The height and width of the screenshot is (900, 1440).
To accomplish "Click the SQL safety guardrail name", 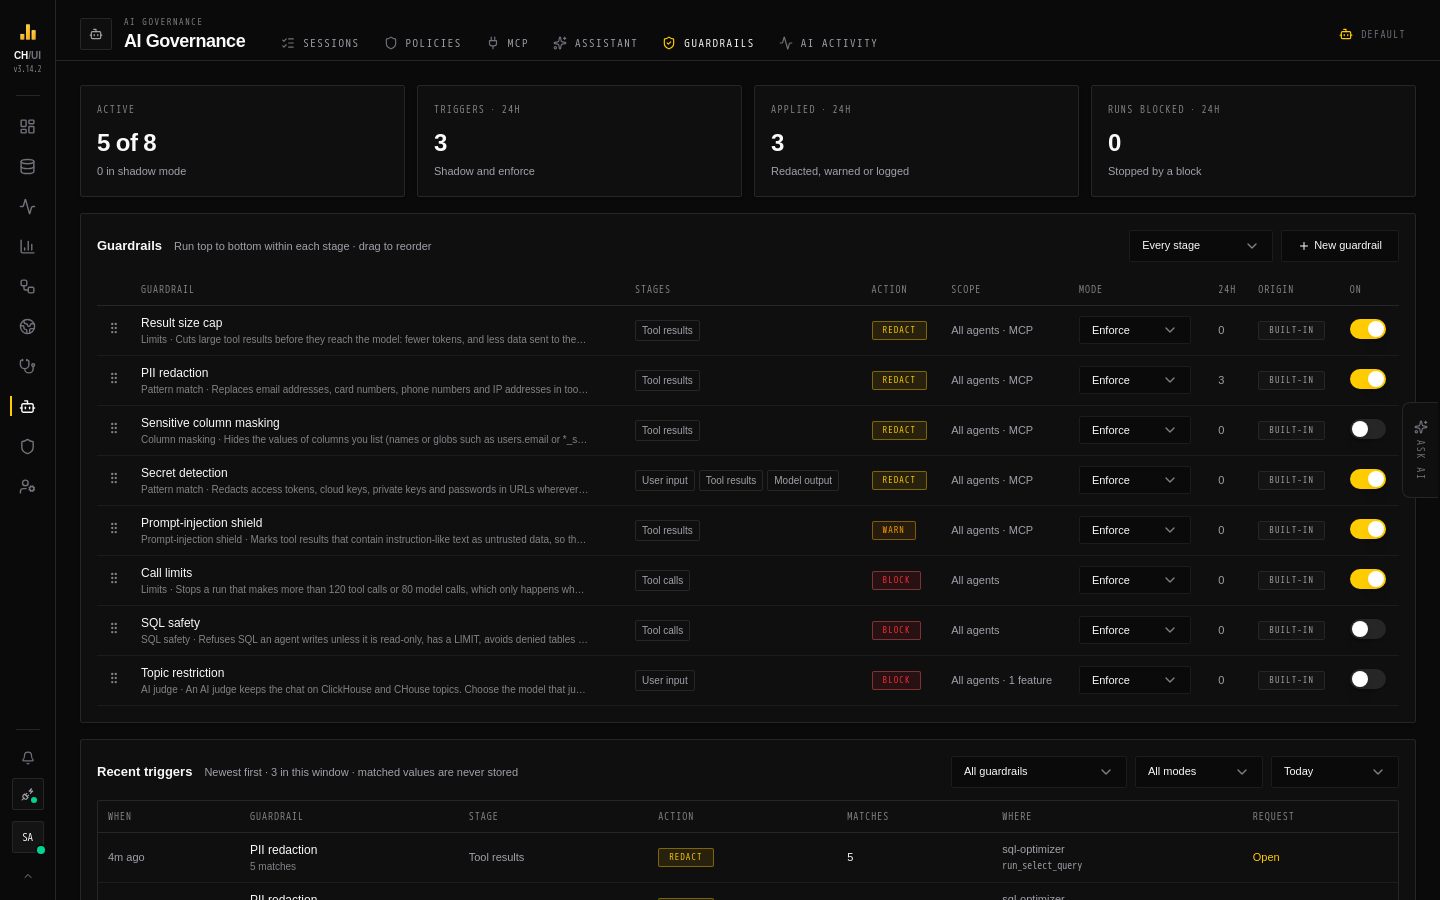I will coord(170,623).
